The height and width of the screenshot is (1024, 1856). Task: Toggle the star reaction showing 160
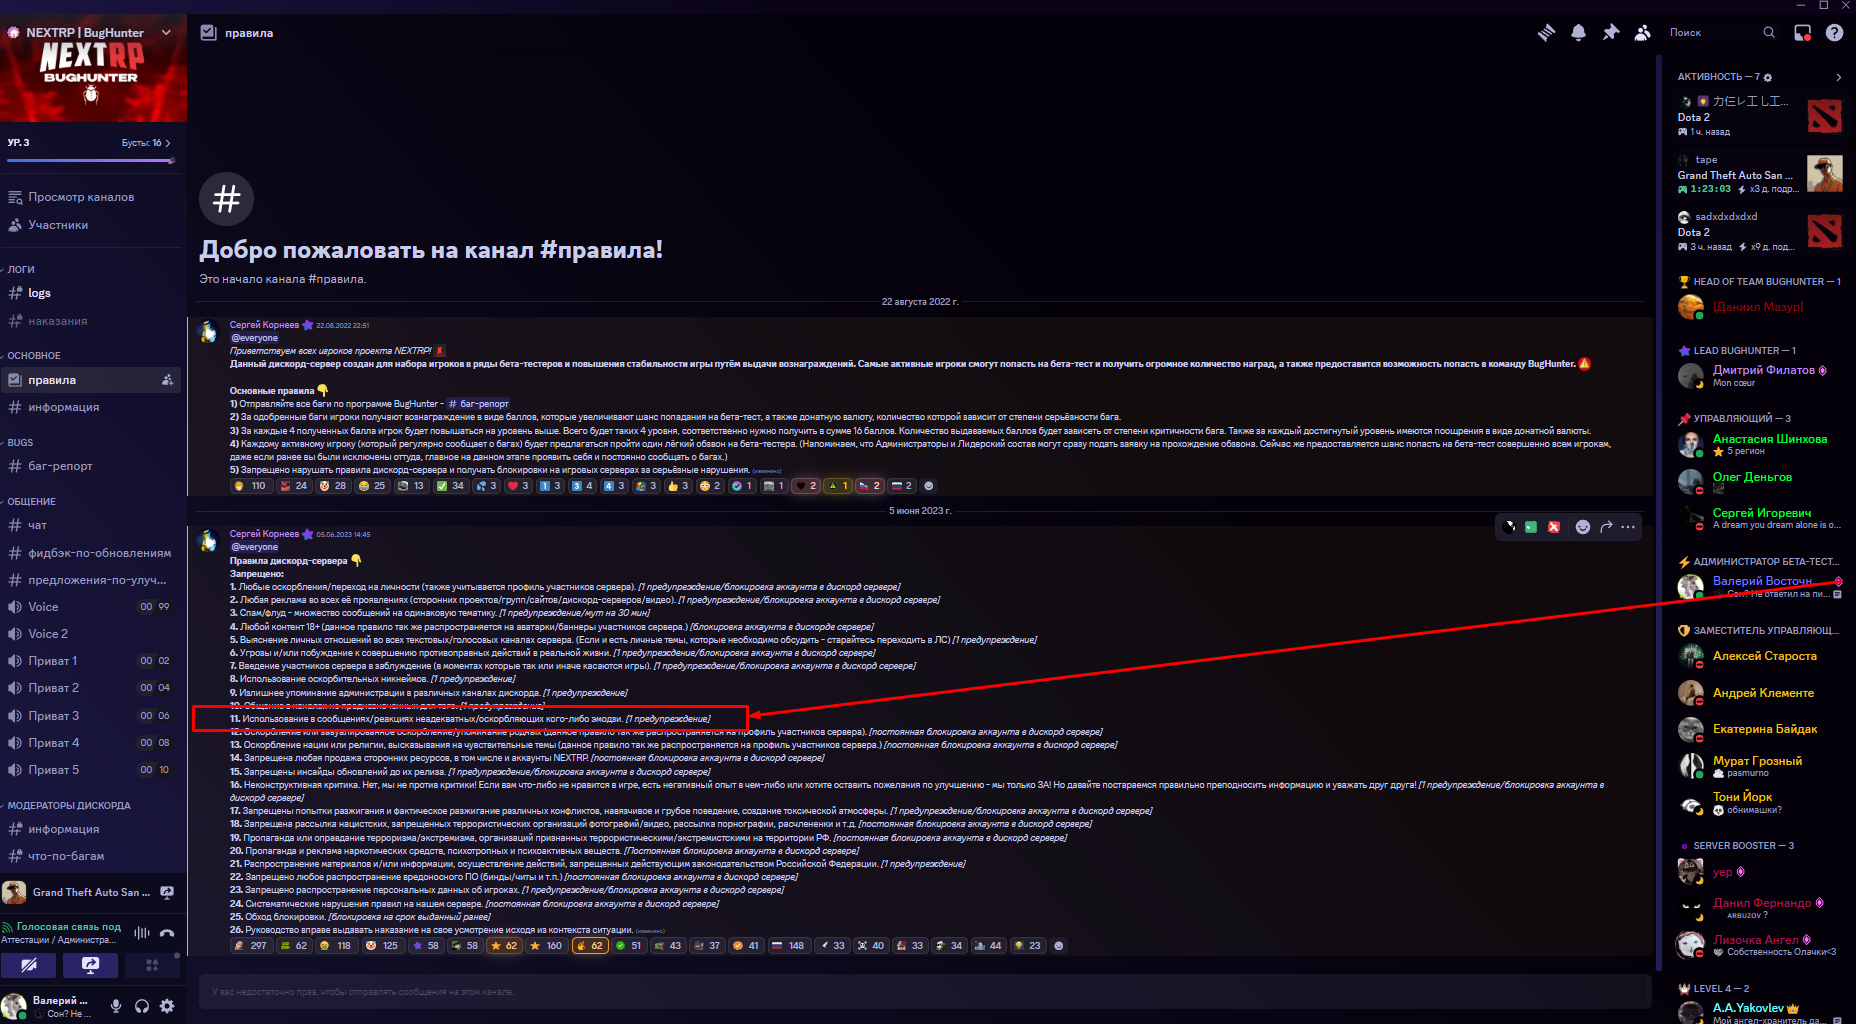click(547, 945)
